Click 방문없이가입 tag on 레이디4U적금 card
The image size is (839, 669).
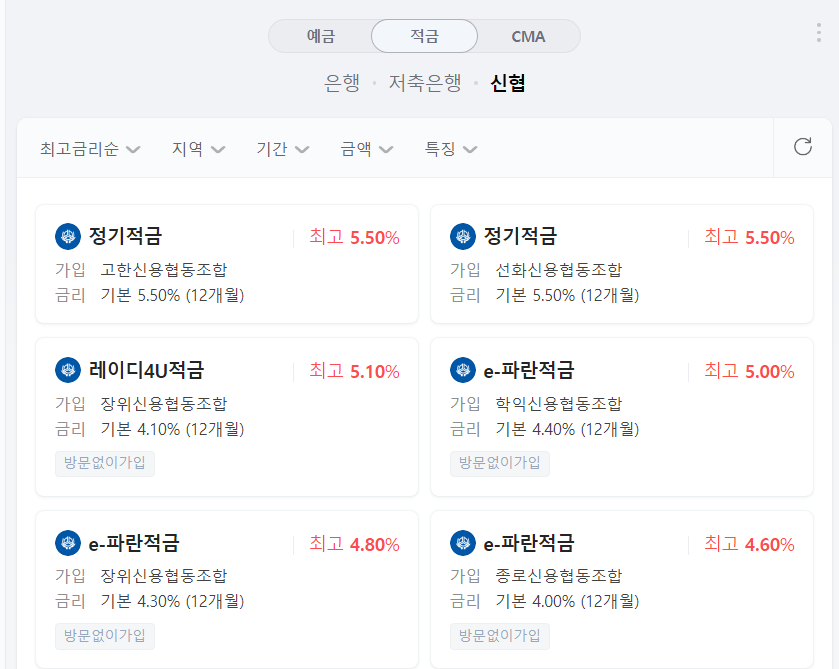pyautogui.click(x=105, y=463)
